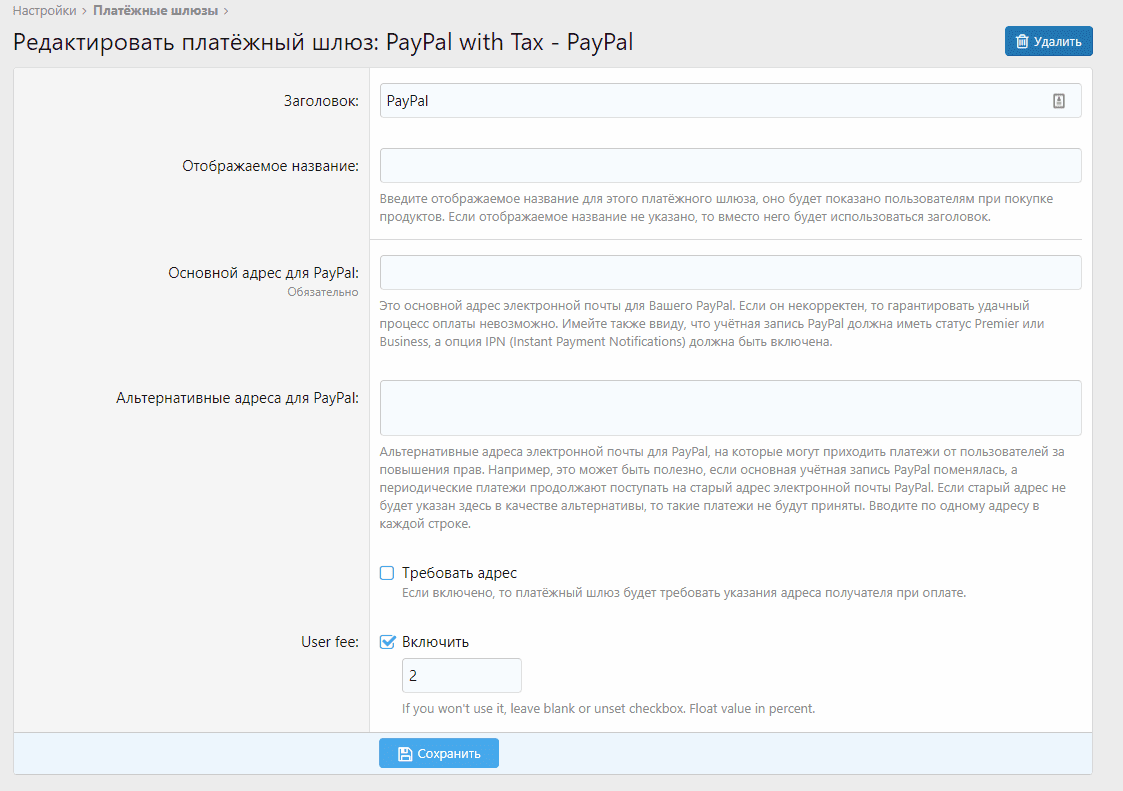Click the autofill icon in Заголовок field

[x=1059, y=101]
